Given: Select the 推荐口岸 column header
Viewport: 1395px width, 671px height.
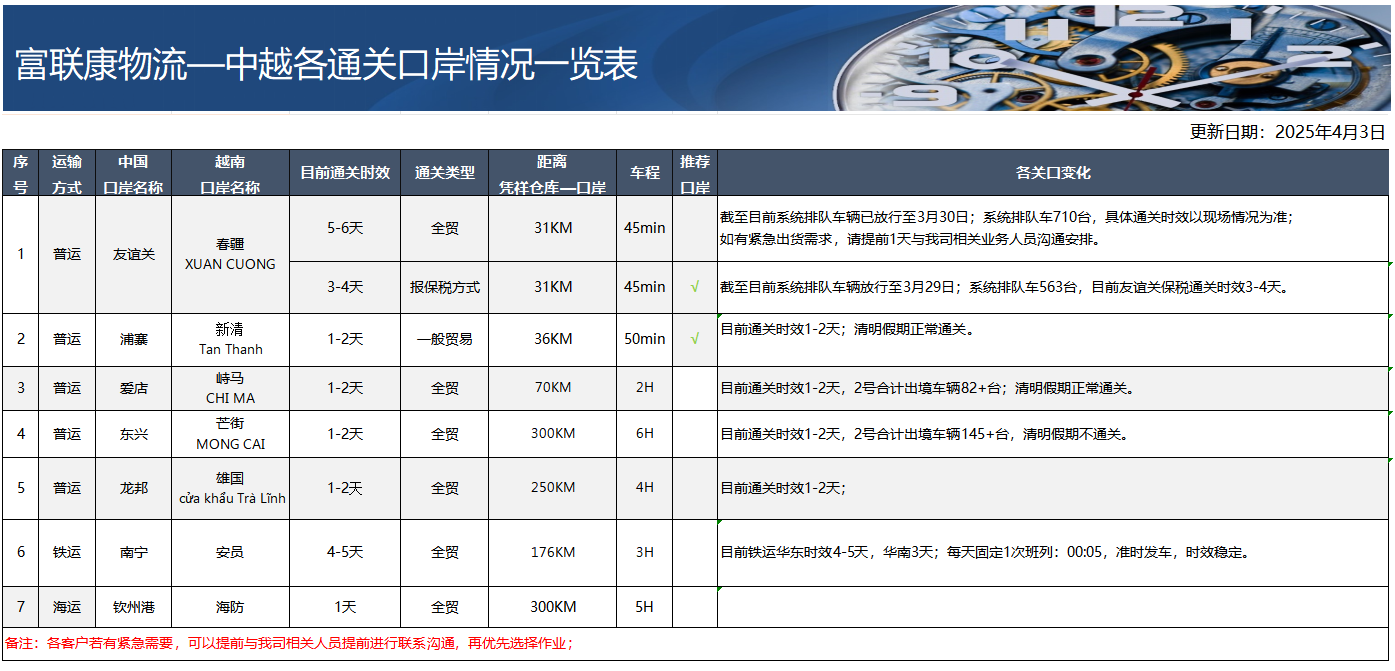Looking at the screenshot, I should (x=695, y=173).
